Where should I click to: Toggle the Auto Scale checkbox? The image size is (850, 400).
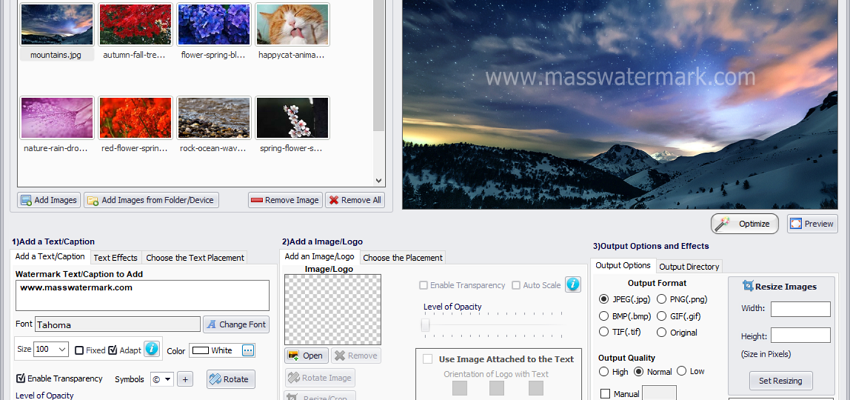[x=516, y=285]
